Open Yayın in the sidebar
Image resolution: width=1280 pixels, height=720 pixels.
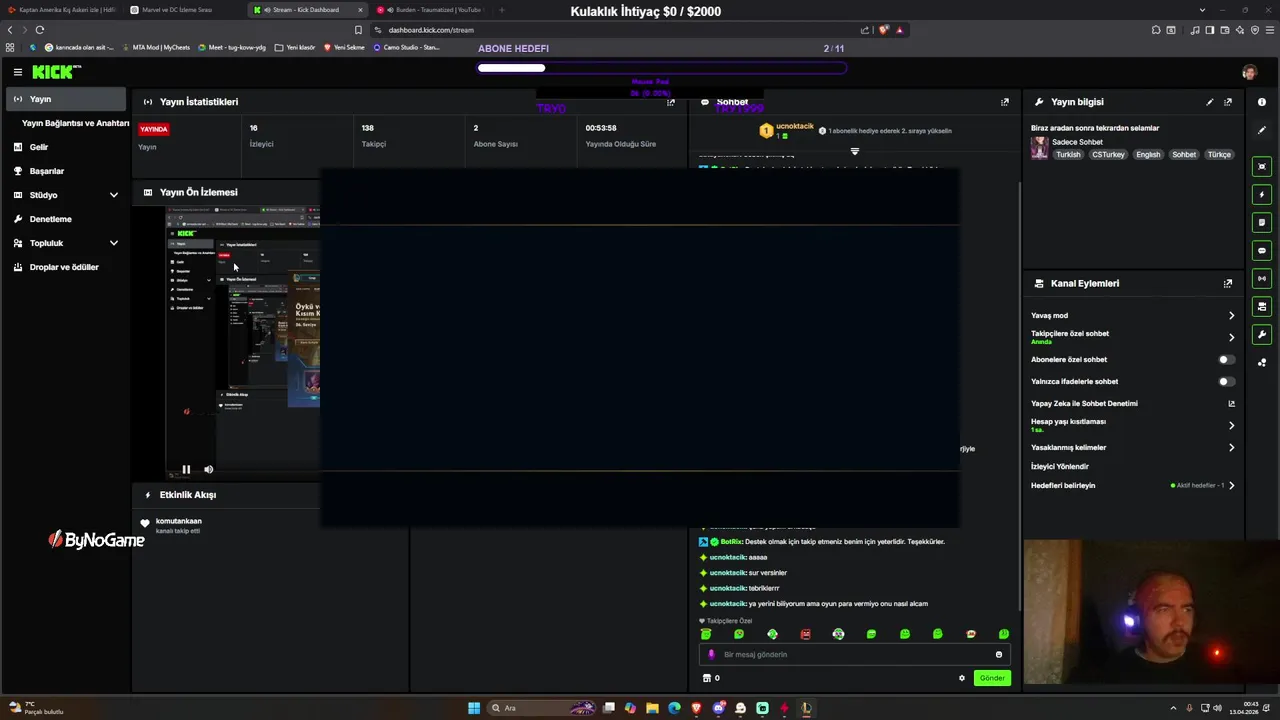tap(66, 99)
